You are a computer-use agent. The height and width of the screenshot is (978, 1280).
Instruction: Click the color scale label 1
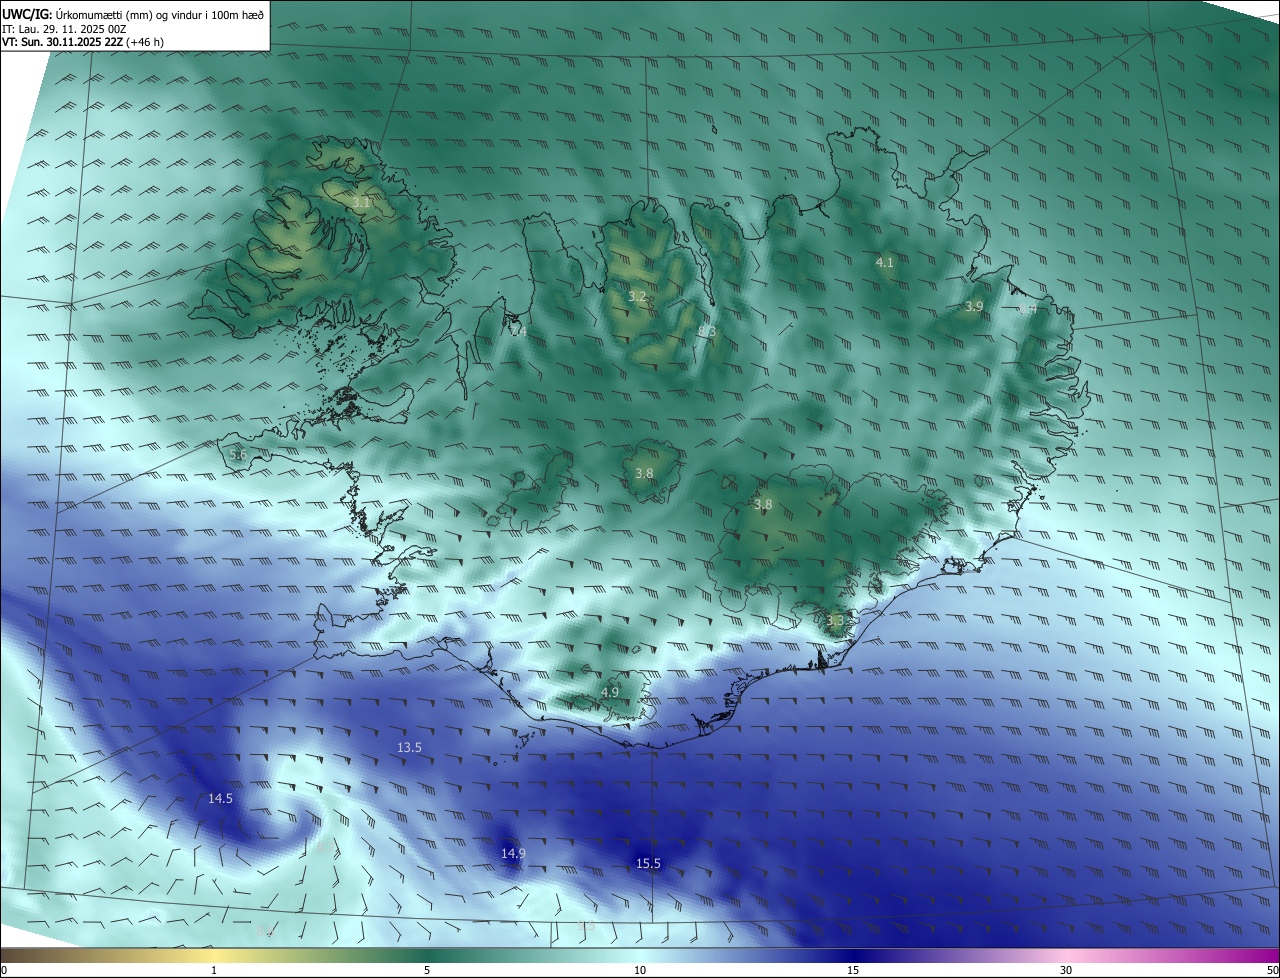click(x=214, y=970)
